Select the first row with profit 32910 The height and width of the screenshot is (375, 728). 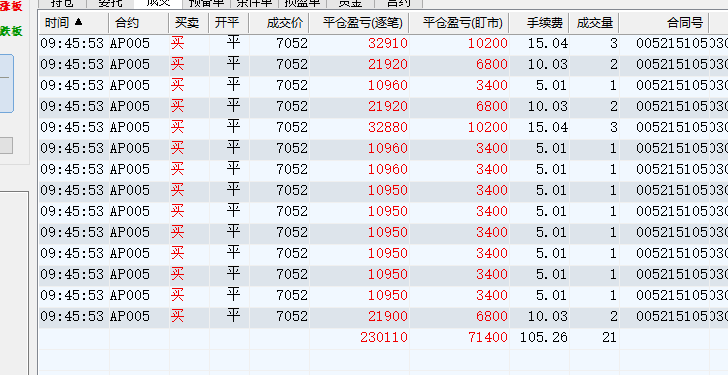pos(383,44)
